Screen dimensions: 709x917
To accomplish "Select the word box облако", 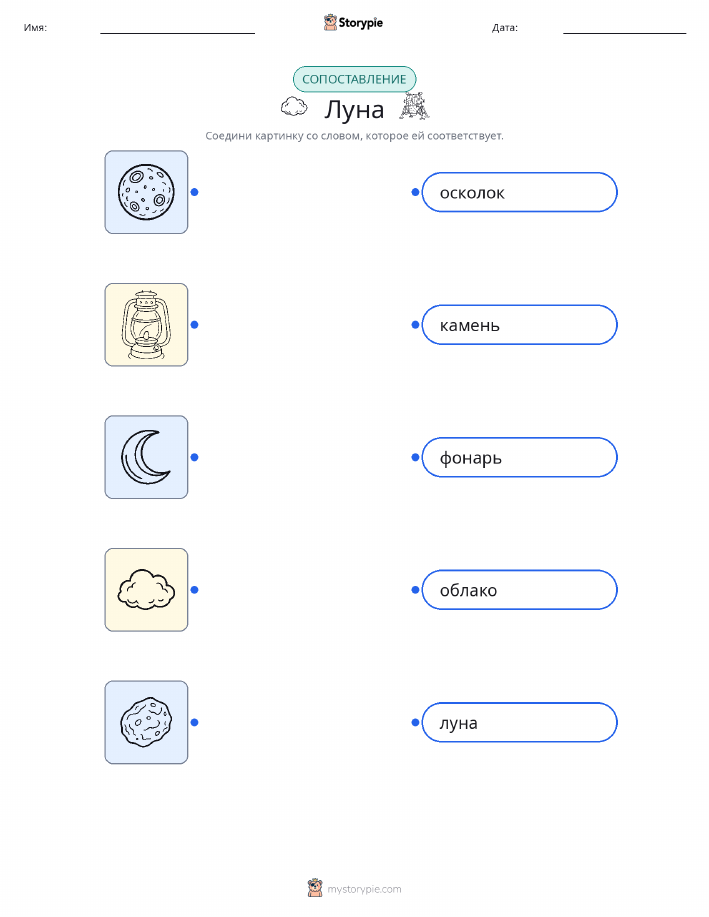I will click(x=519, y=590).
